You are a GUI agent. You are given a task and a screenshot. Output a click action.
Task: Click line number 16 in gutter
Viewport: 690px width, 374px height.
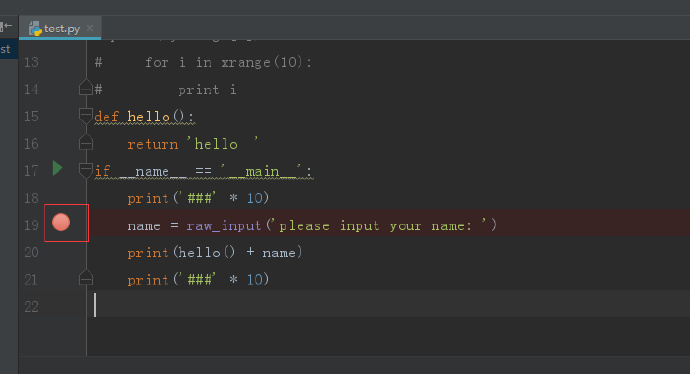coord(31,144)
